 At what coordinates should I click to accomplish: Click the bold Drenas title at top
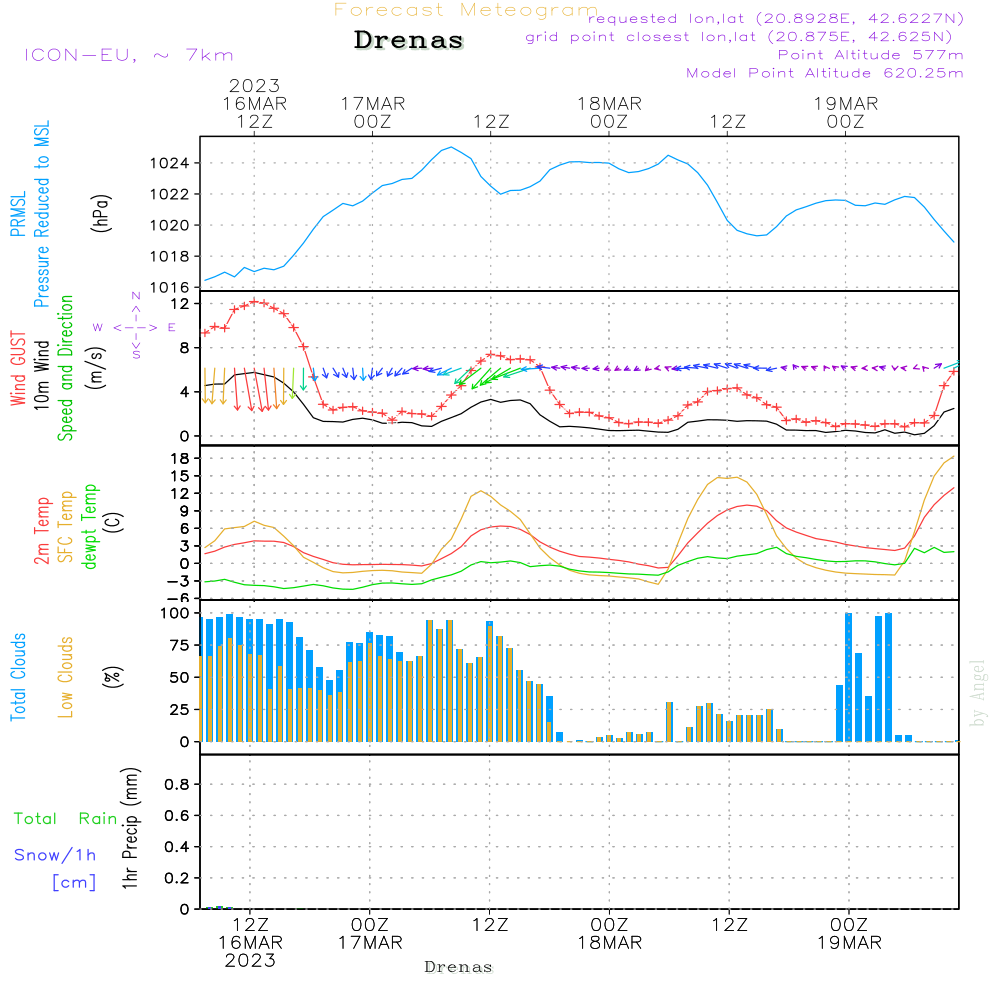(x=409, y=41)
